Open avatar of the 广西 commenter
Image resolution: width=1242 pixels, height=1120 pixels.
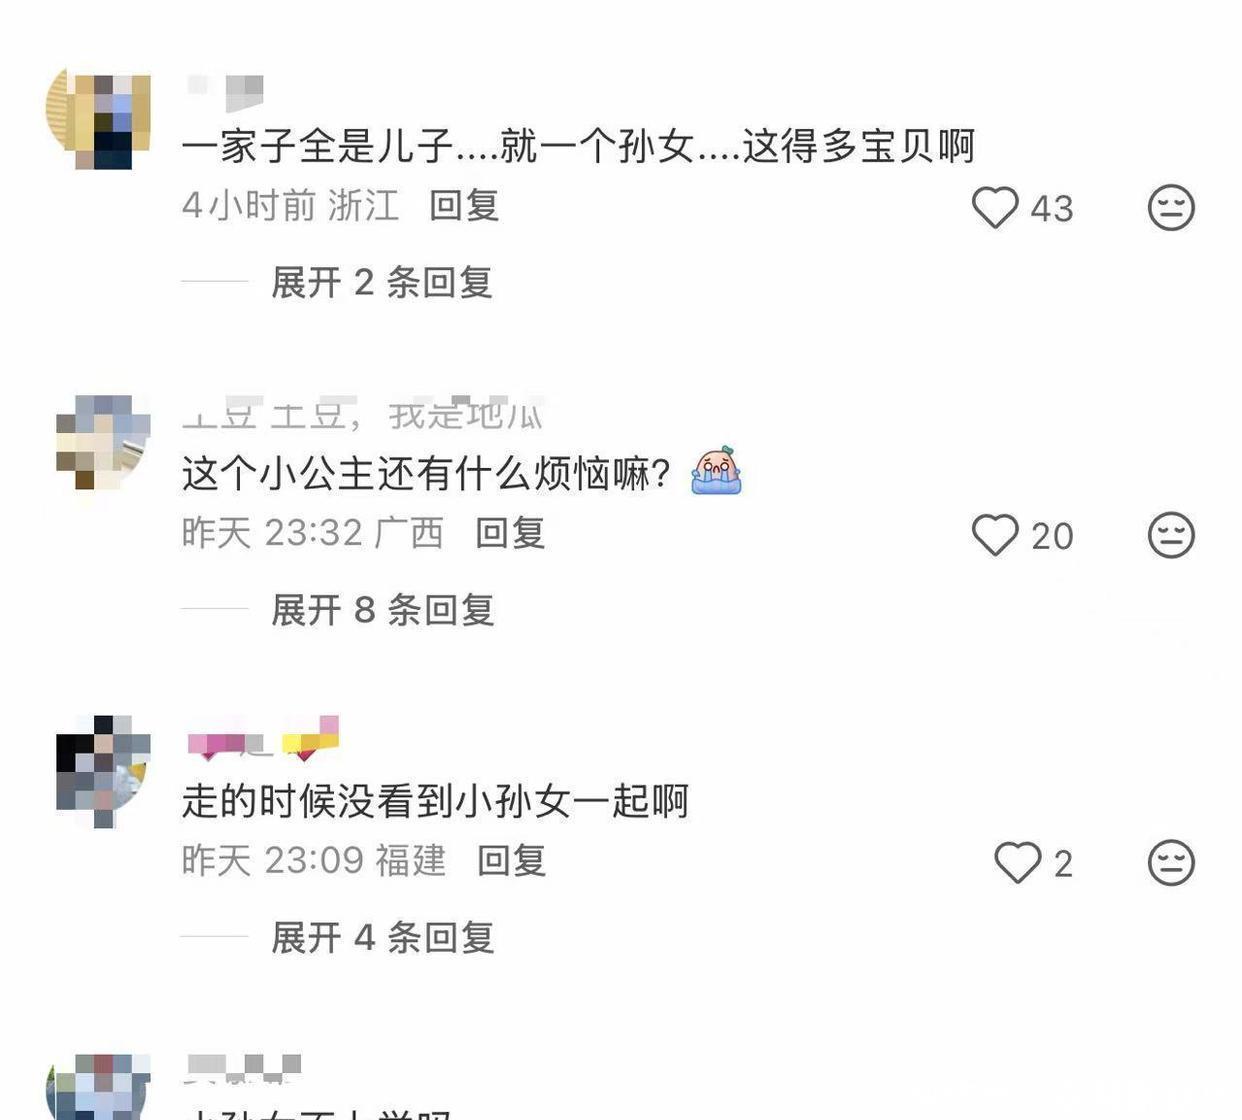[102, 442]
